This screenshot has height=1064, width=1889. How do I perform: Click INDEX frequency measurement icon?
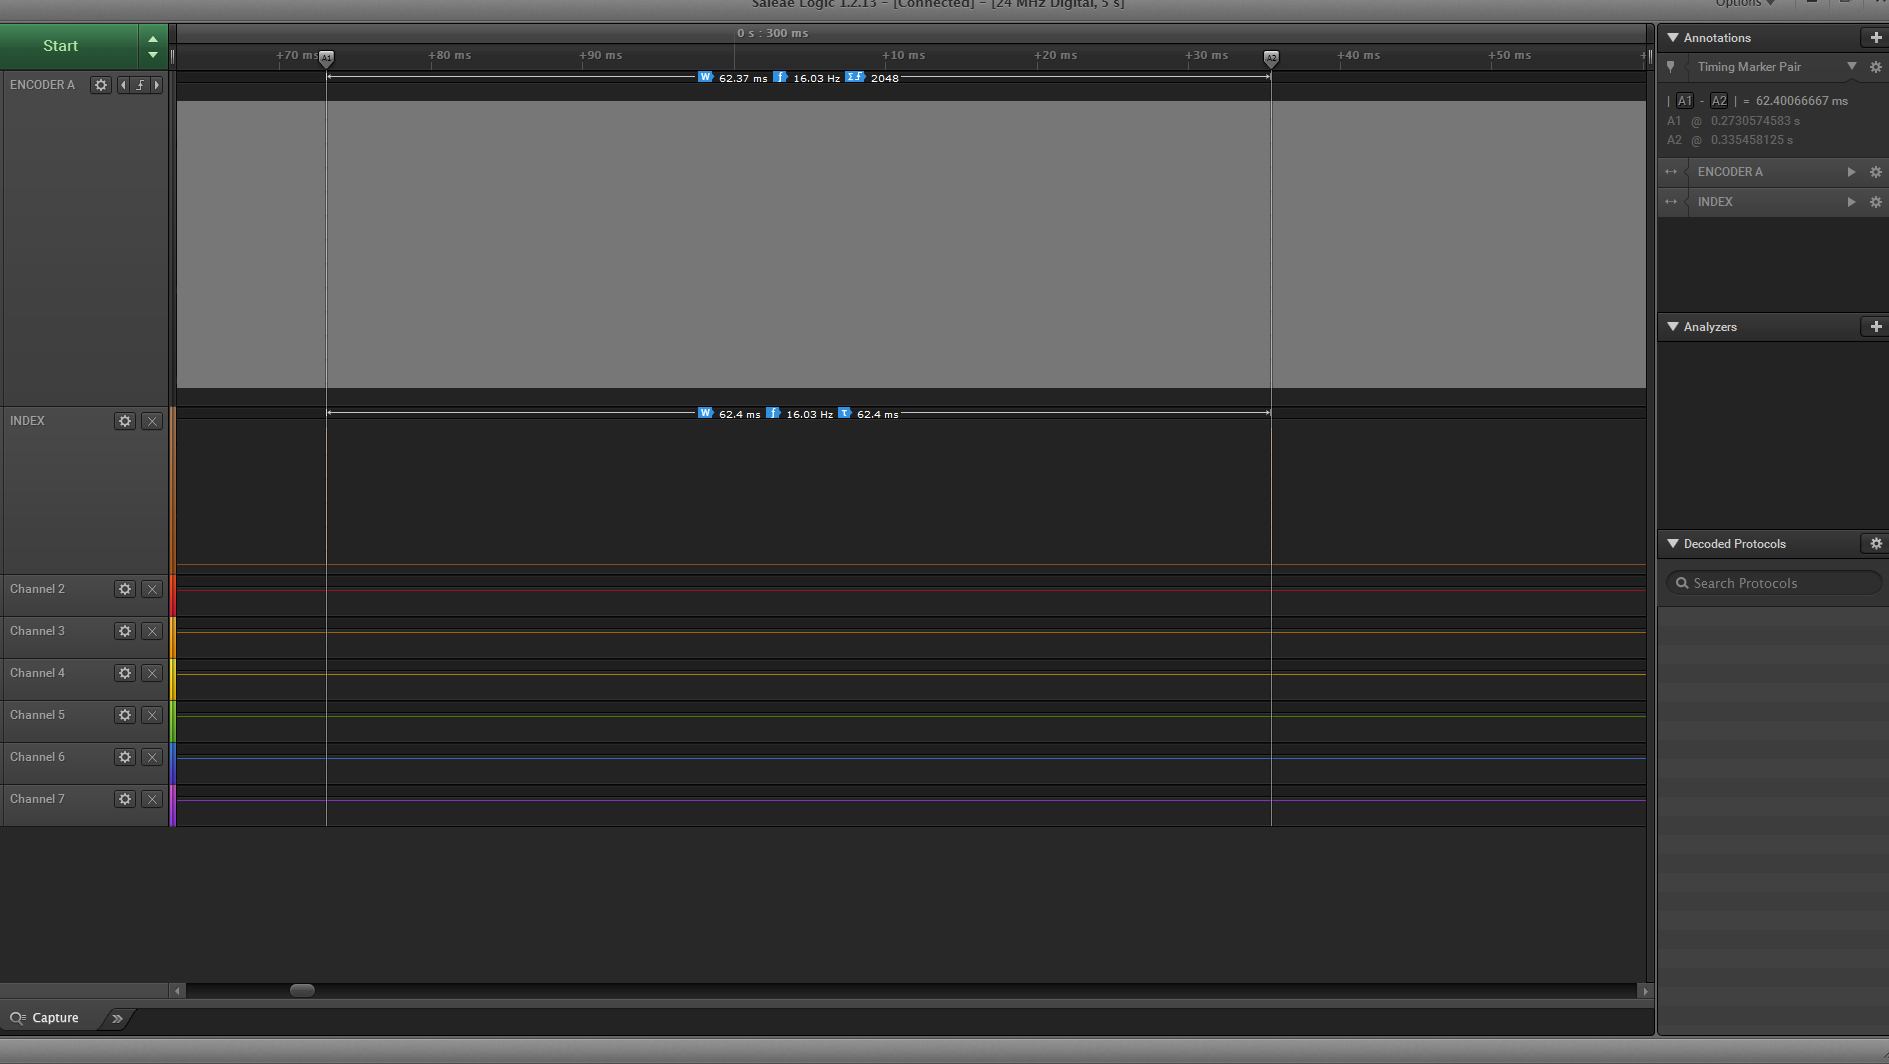pyautogui.click(x=773, y=413)
